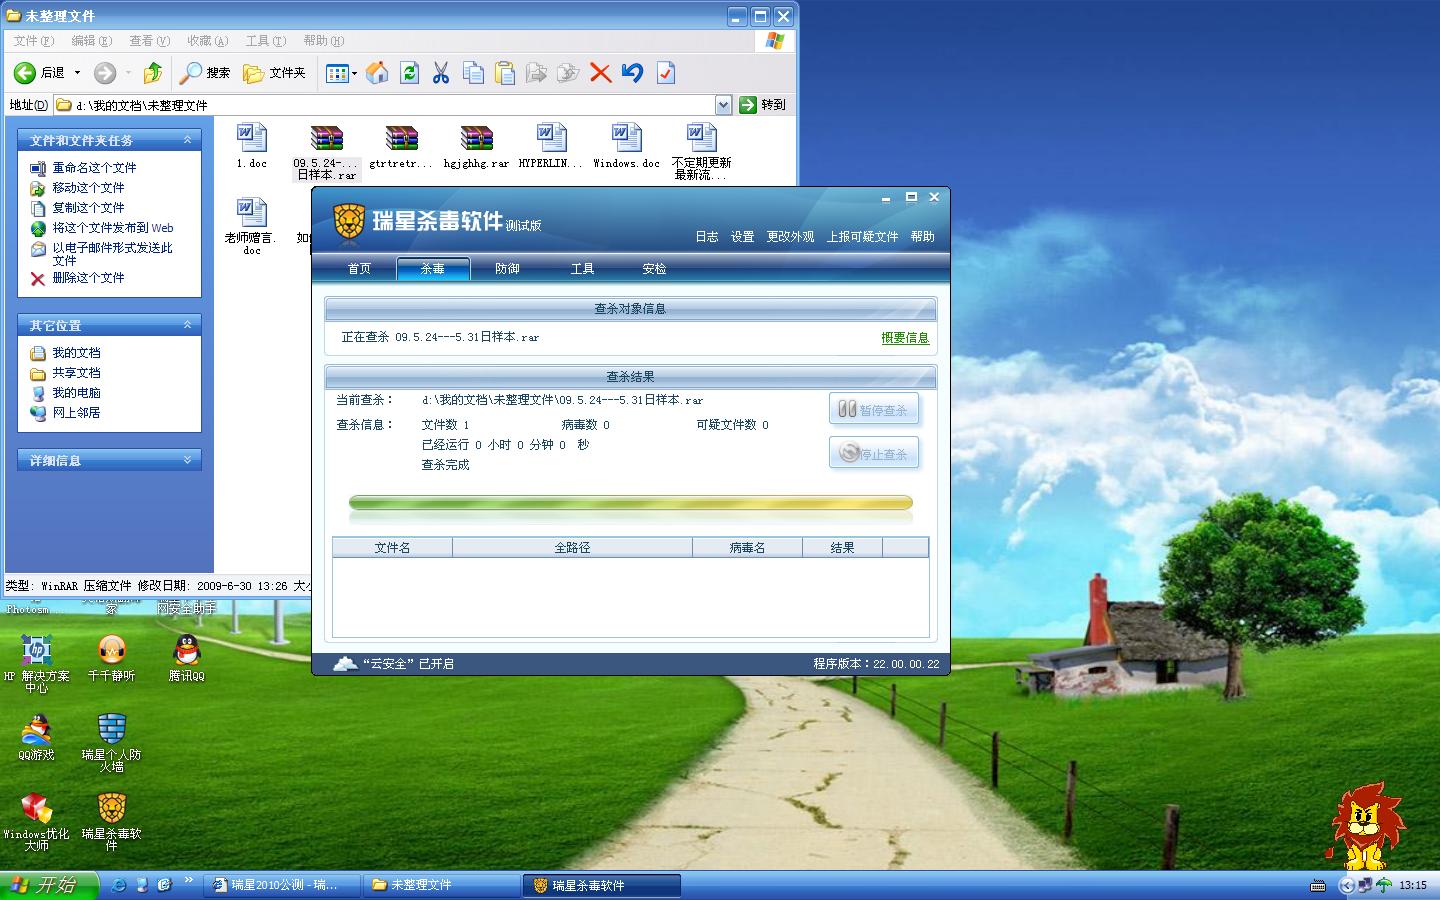This screenshot has height=900, width=1440.
Task: Switch to the 安检 tab in Rising
Action: 654,268
